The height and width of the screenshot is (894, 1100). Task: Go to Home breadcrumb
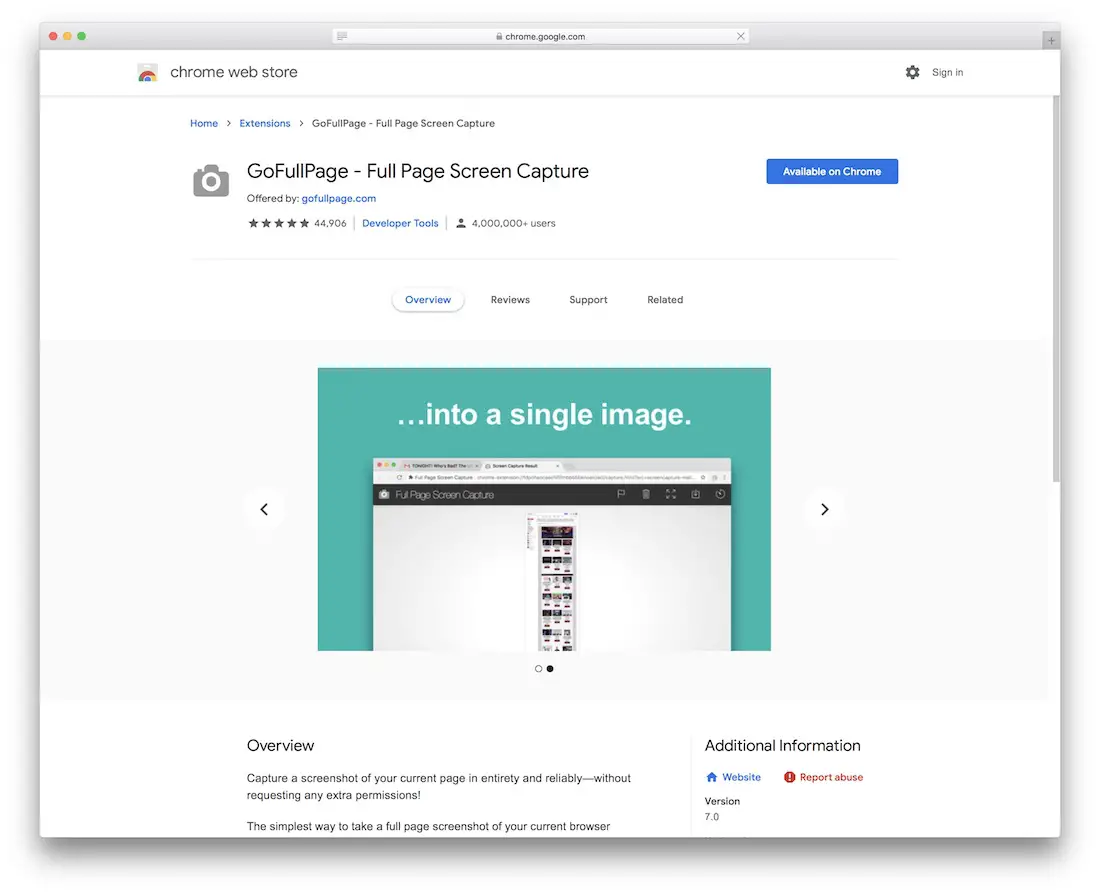point(204,123)
